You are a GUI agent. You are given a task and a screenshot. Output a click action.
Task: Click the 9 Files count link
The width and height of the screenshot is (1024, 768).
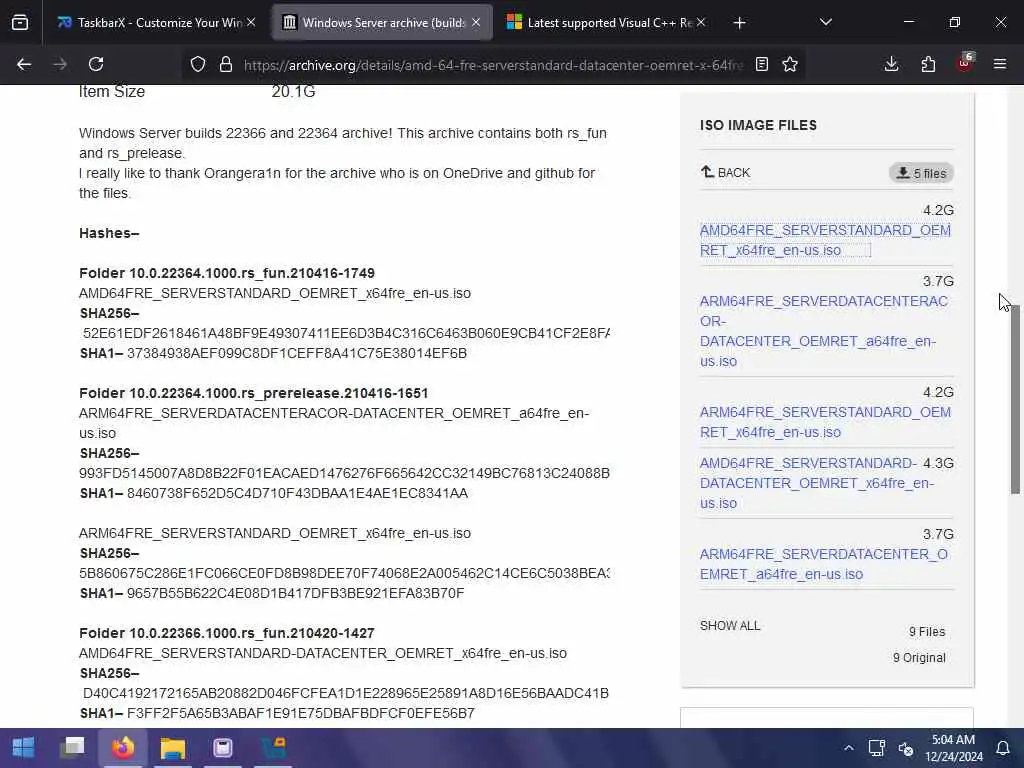[x=927, y=632]
